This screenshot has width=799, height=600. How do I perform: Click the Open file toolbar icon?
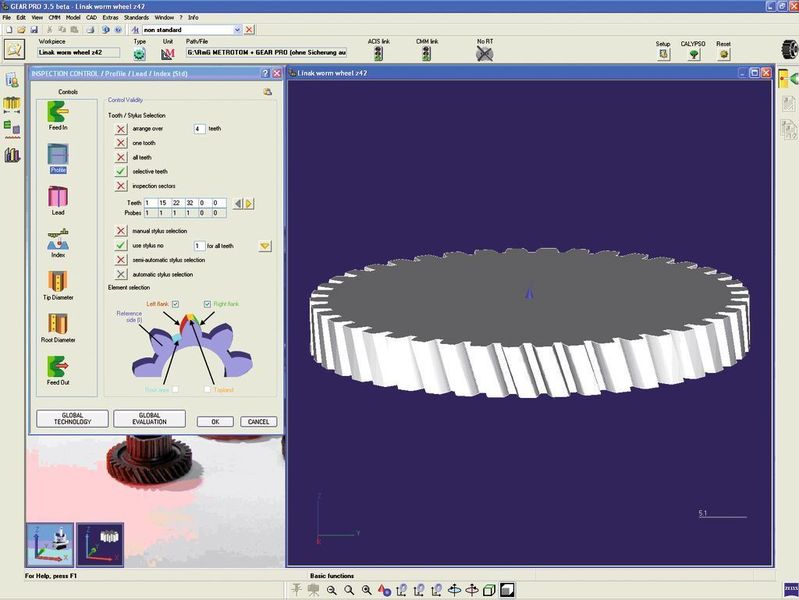(x=21, y=30)
